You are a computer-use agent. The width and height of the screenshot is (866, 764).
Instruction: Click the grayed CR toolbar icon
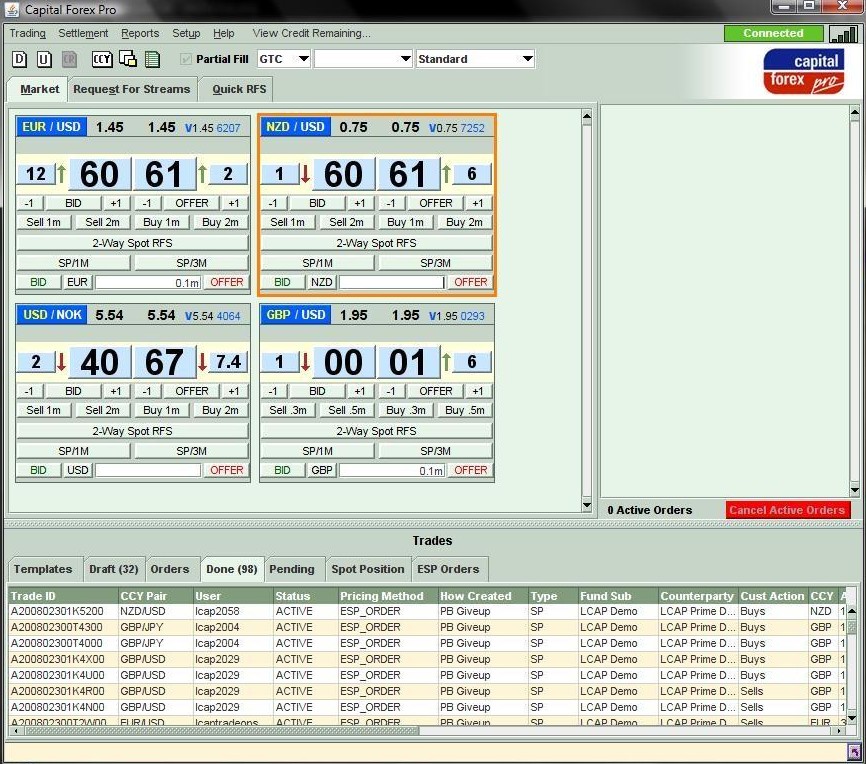[x=70, y=59]
